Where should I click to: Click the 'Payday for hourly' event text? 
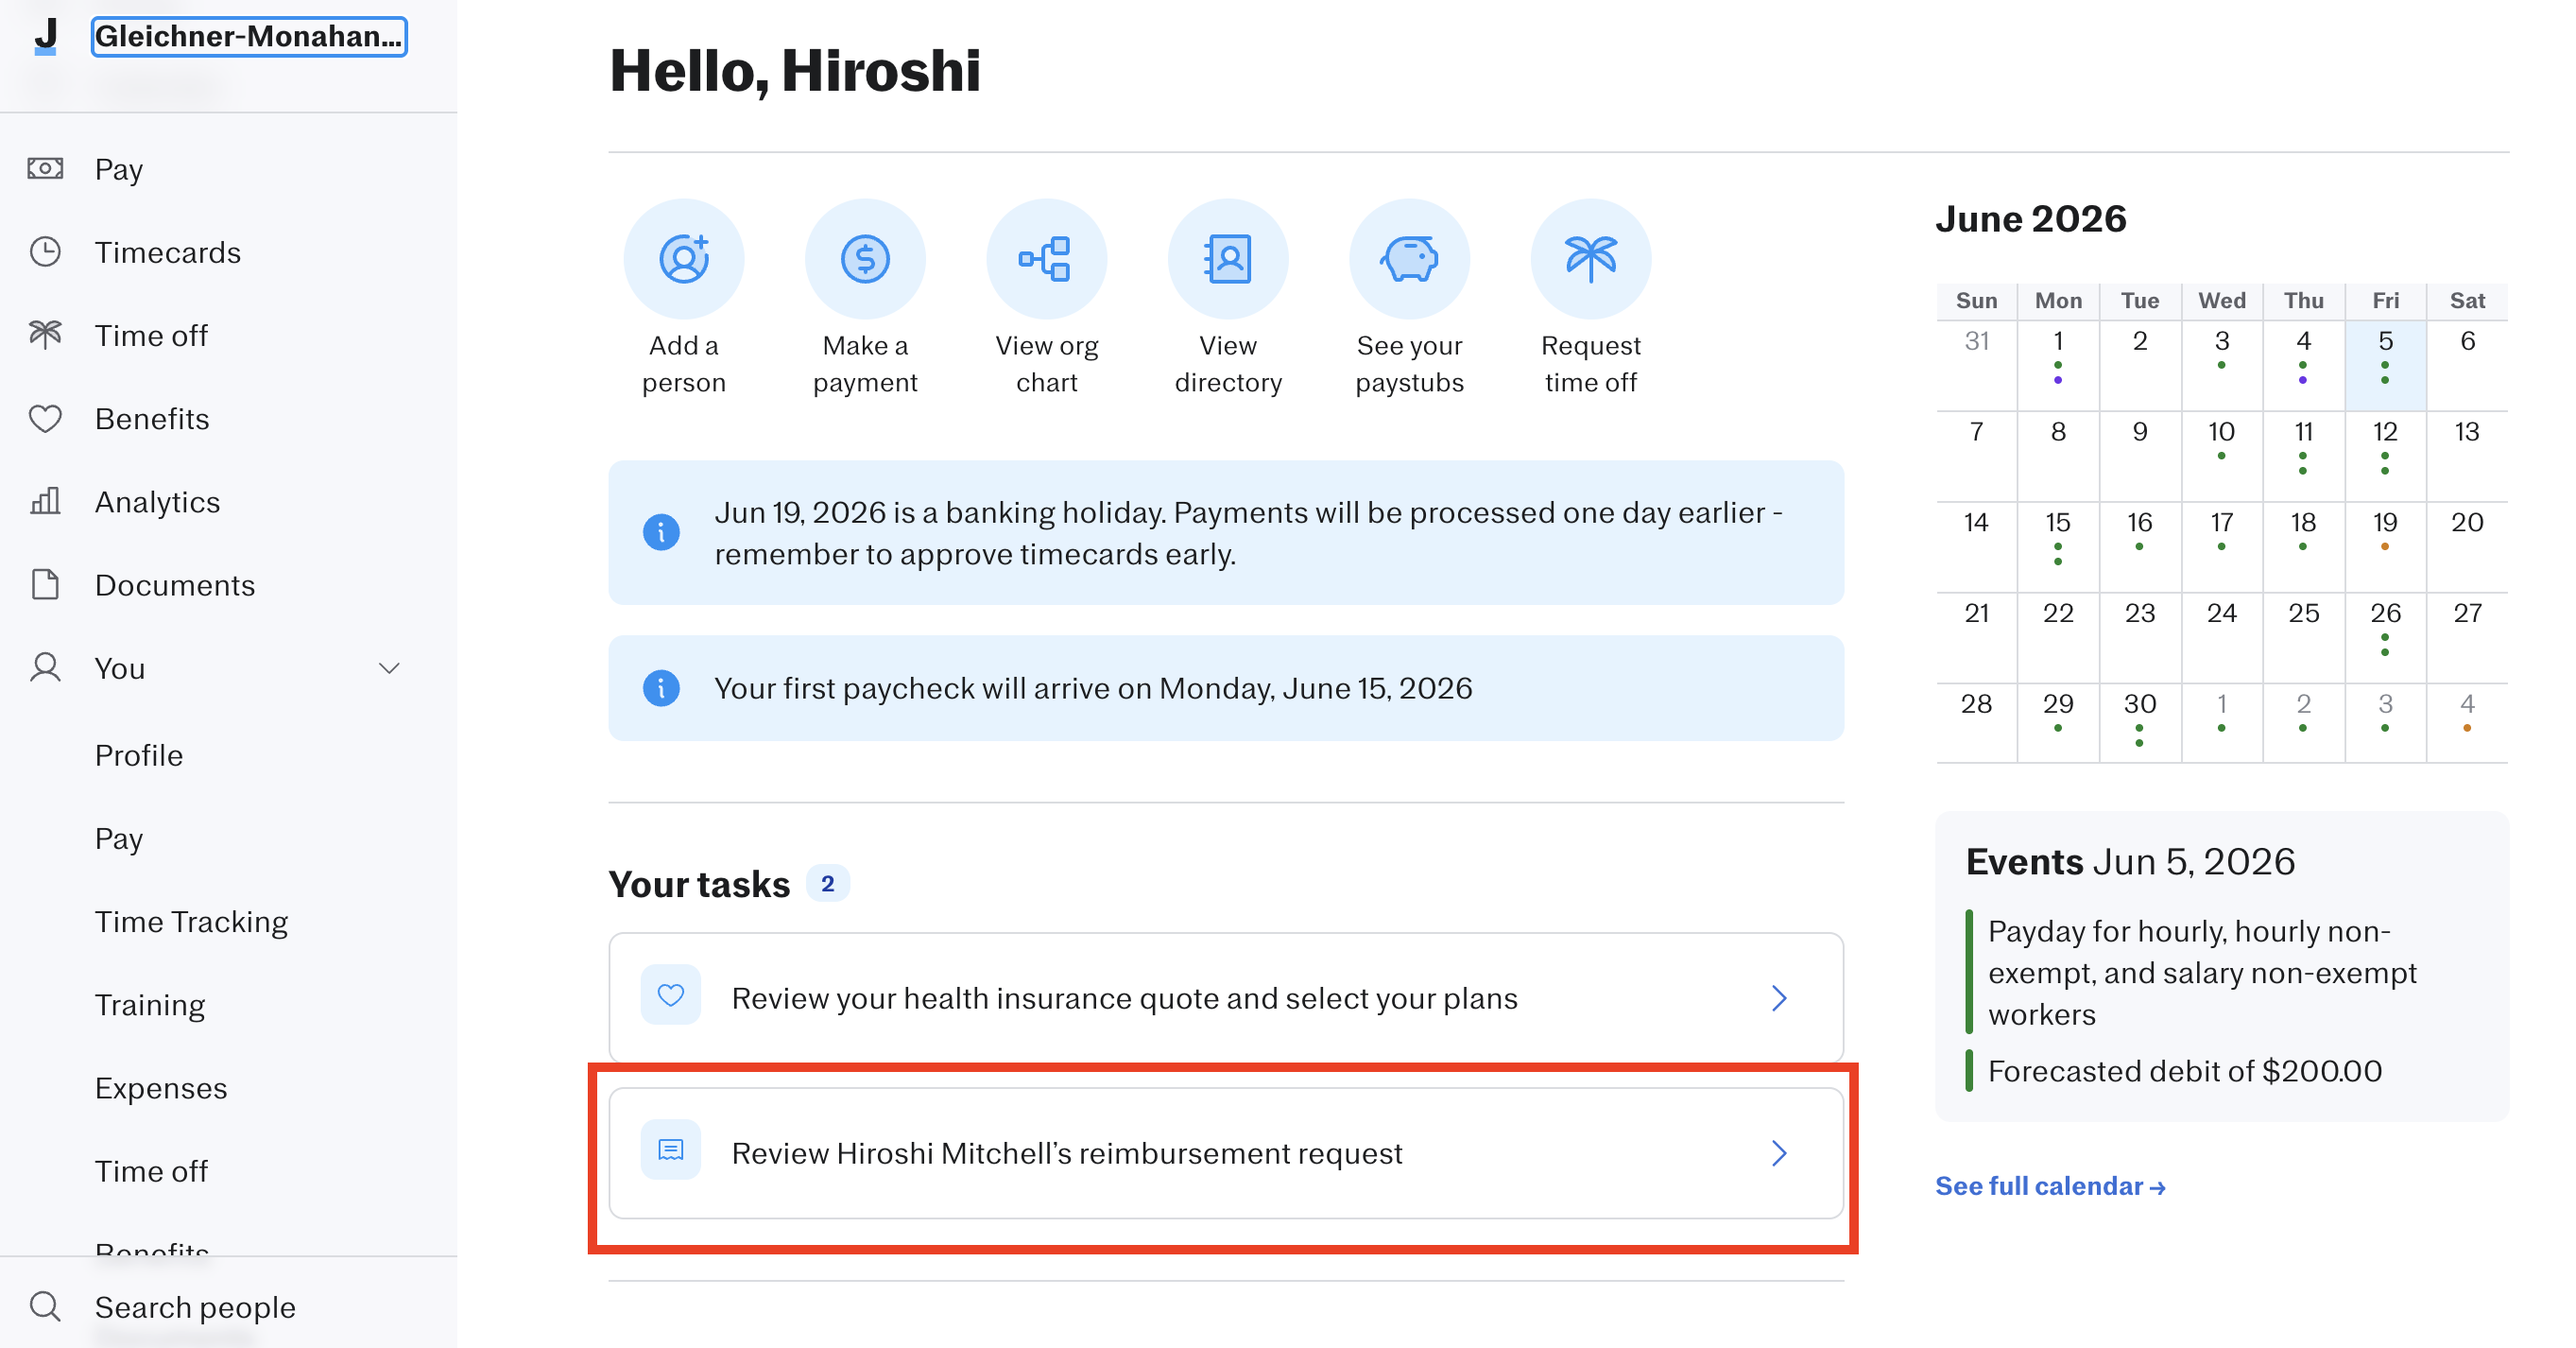[x=2202, y=972]
